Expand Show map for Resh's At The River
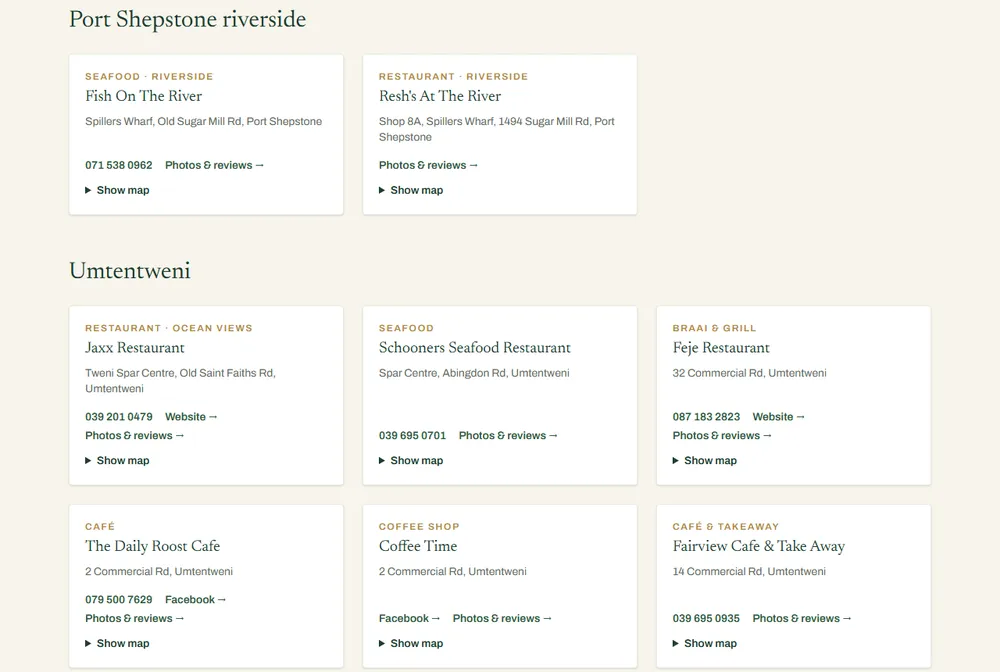The height and width of the screenshot is (672, 1000). [411, 190]
